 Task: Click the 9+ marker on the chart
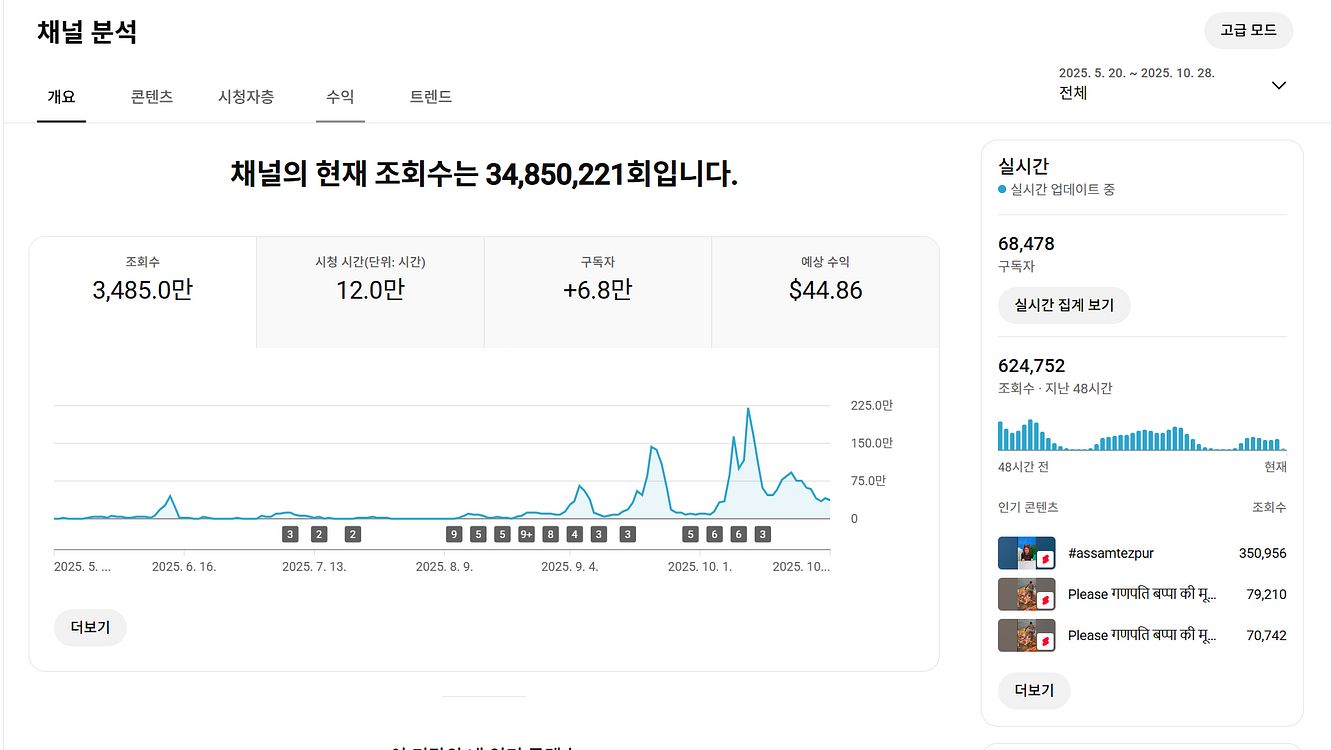click(x=525, y=534)
